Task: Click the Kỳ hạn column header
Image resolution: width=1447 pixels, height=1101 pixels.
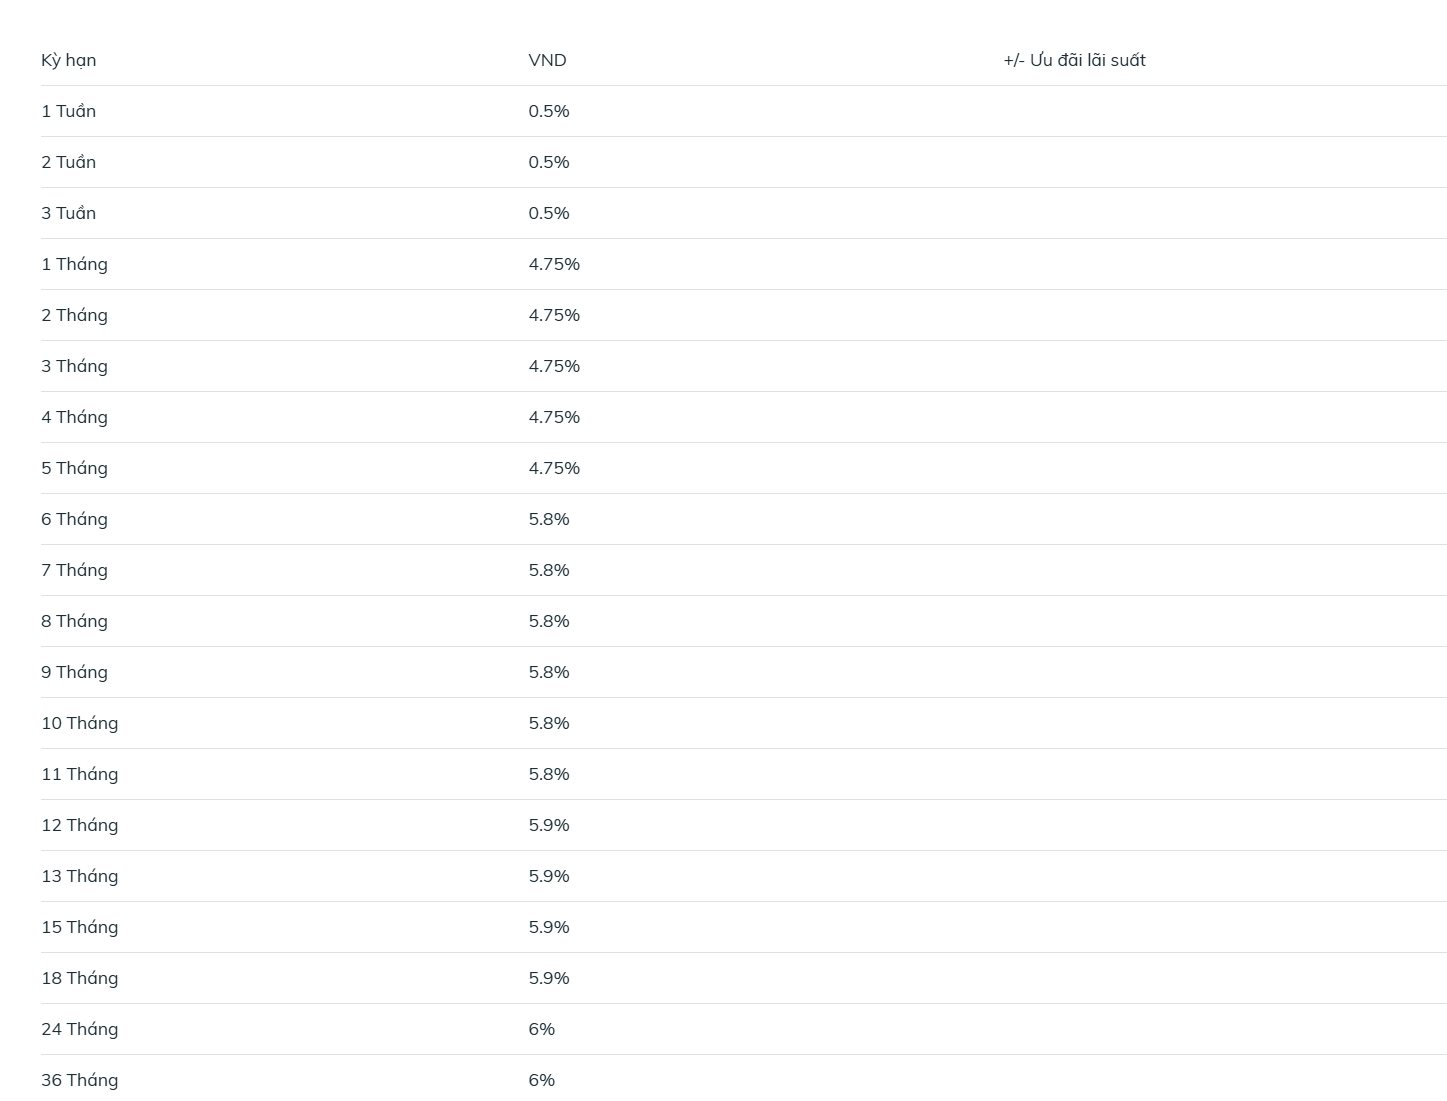Action: click(x=69, y=60)
